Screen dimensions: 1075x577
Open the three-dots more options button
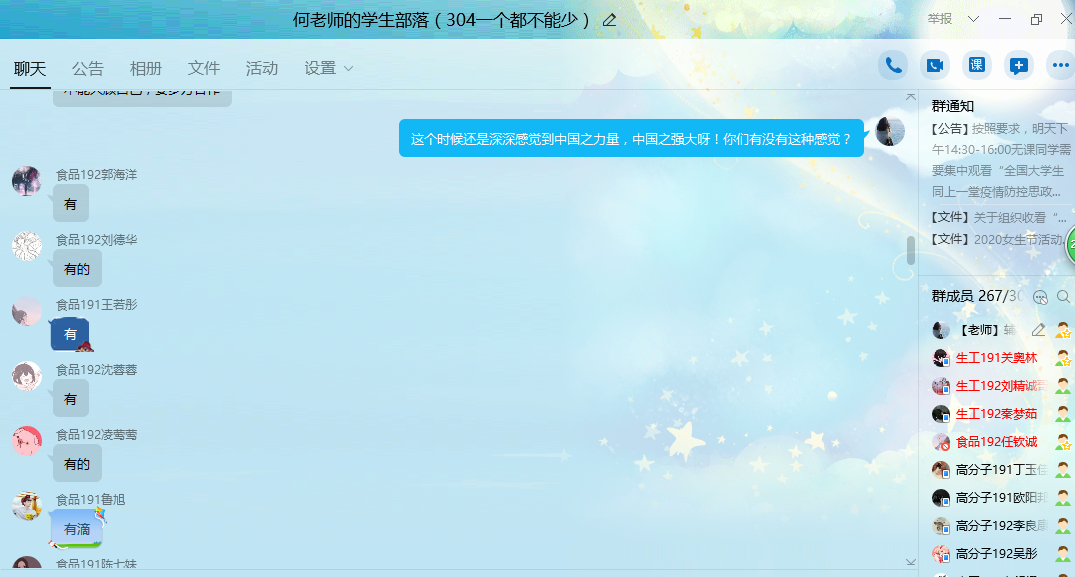pyautogui.click(x=1059, y=66)
